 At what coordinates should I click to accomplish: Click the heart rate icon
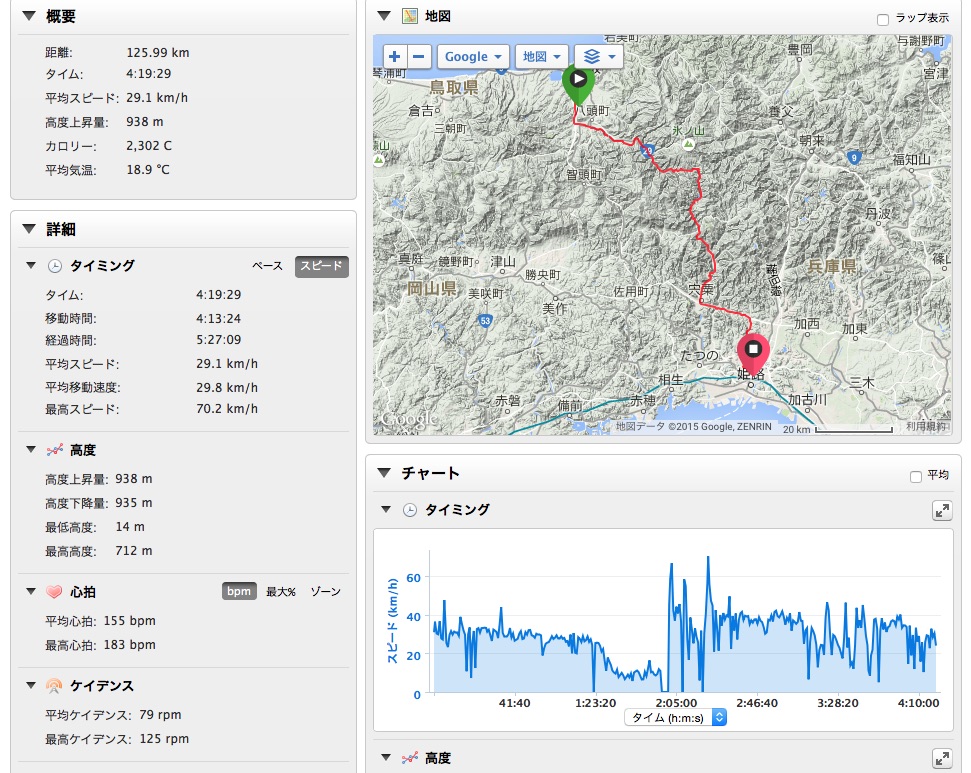(x=54, y=591)
